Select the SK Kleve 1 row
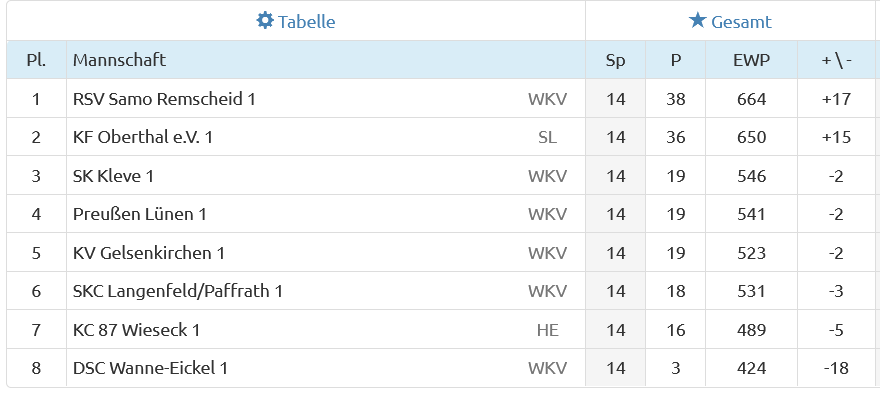The image size is (880, 400). click(x=113, y=176)
